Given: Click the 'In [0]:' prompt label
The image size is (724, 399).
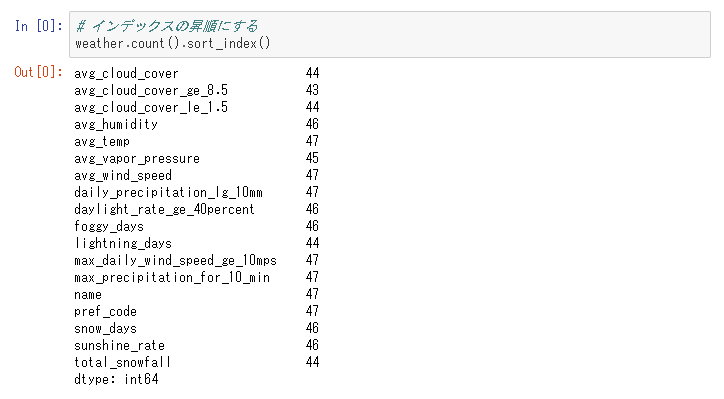Looking at the screenshot, I should pos(38,26).
